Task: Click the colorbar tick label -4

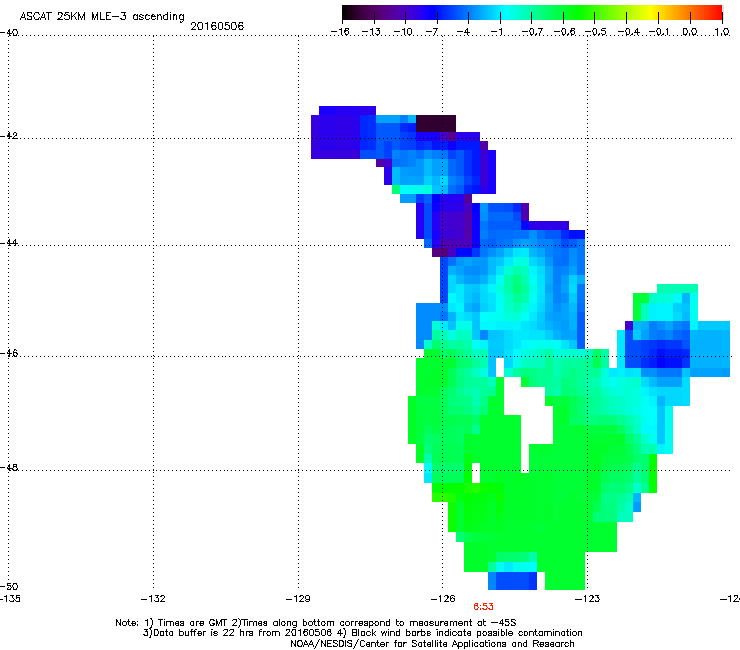Action: [463, 32]
